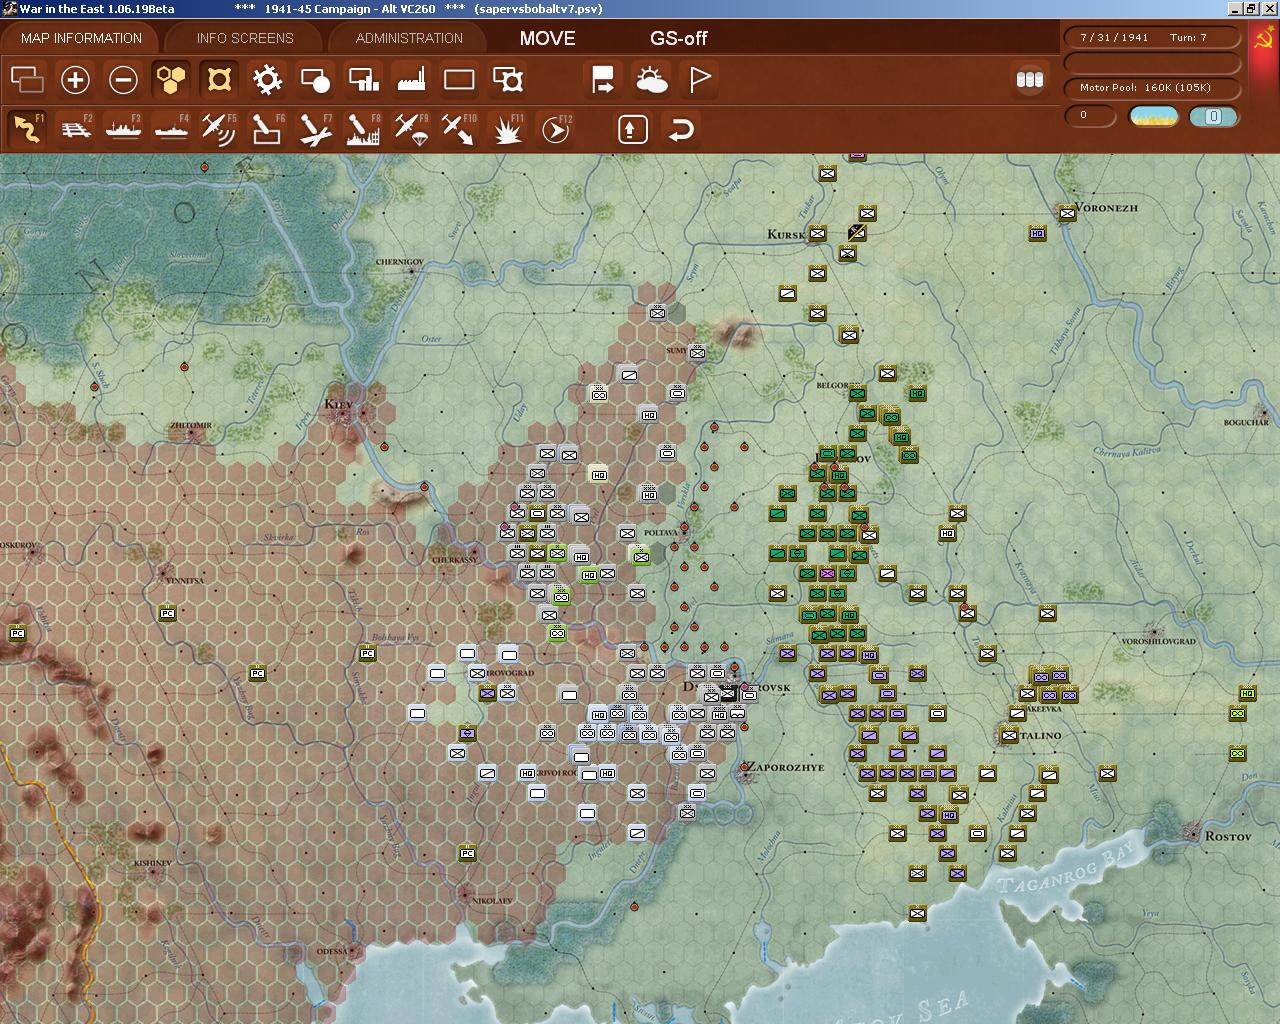Click the unit-with-gear overlay icon
Viewport: 1280px width, 1024px height.
(x=507, y=80)
